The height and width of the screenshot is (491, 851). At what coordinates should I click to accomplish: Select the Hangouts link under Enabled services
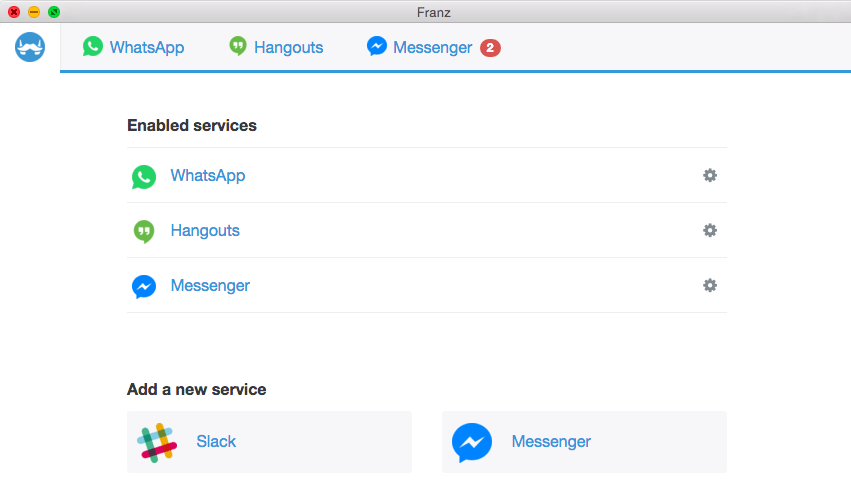(x=205, y=231)
